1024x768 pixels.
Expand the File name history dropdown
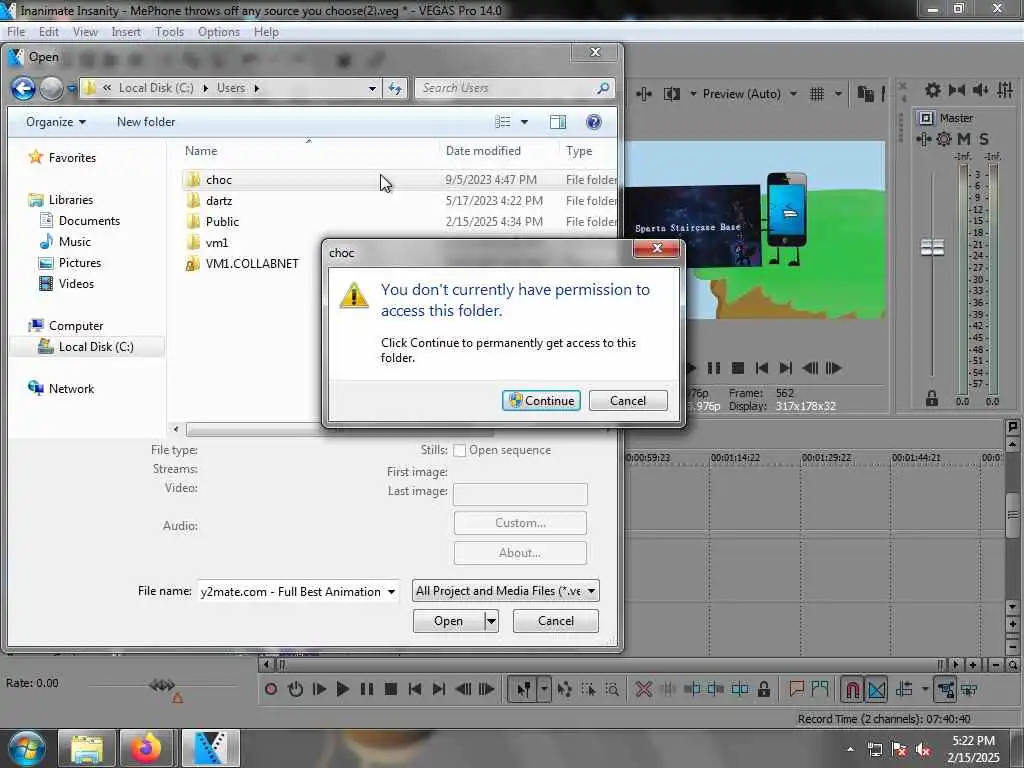(391, 592)
